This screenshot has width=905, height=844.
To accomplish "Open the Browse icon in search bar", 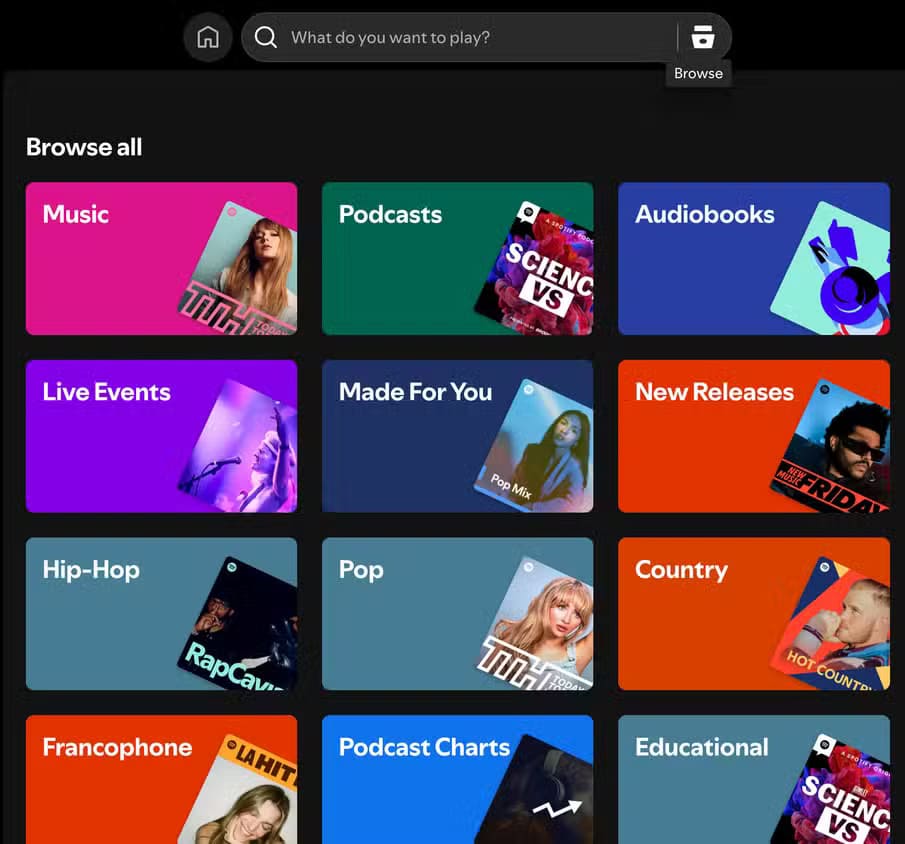I will tap(702, 37).
